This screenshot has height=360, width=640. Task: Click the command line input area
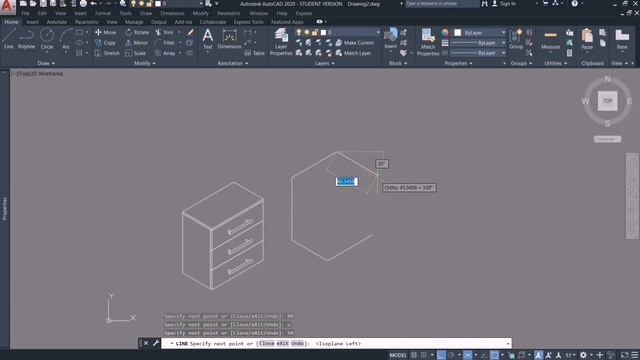point(336,343)
